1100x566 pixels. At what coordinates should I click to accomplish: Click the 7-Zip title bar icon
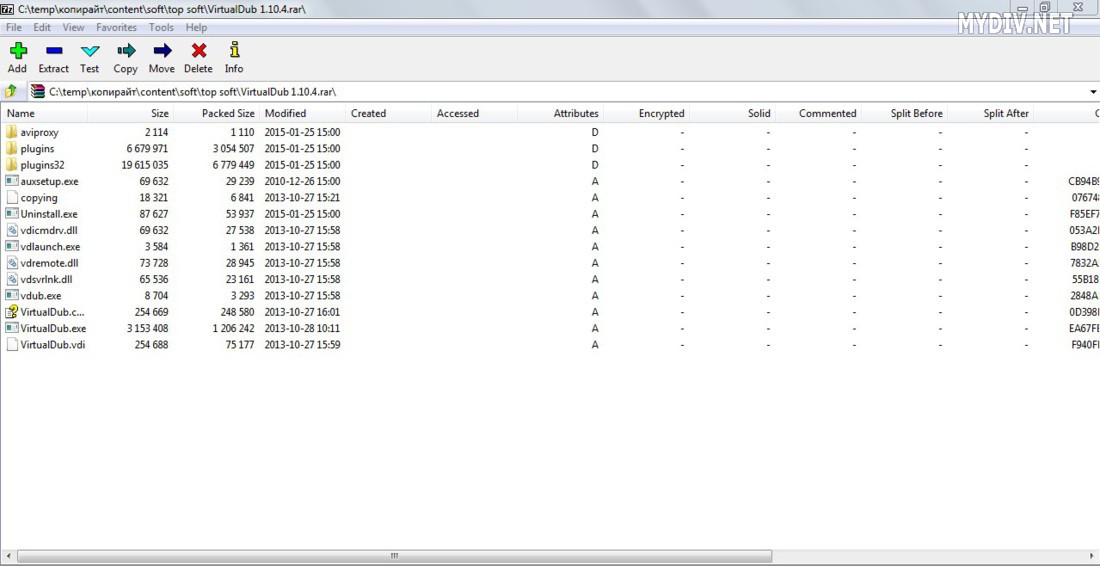coord(7,9)
